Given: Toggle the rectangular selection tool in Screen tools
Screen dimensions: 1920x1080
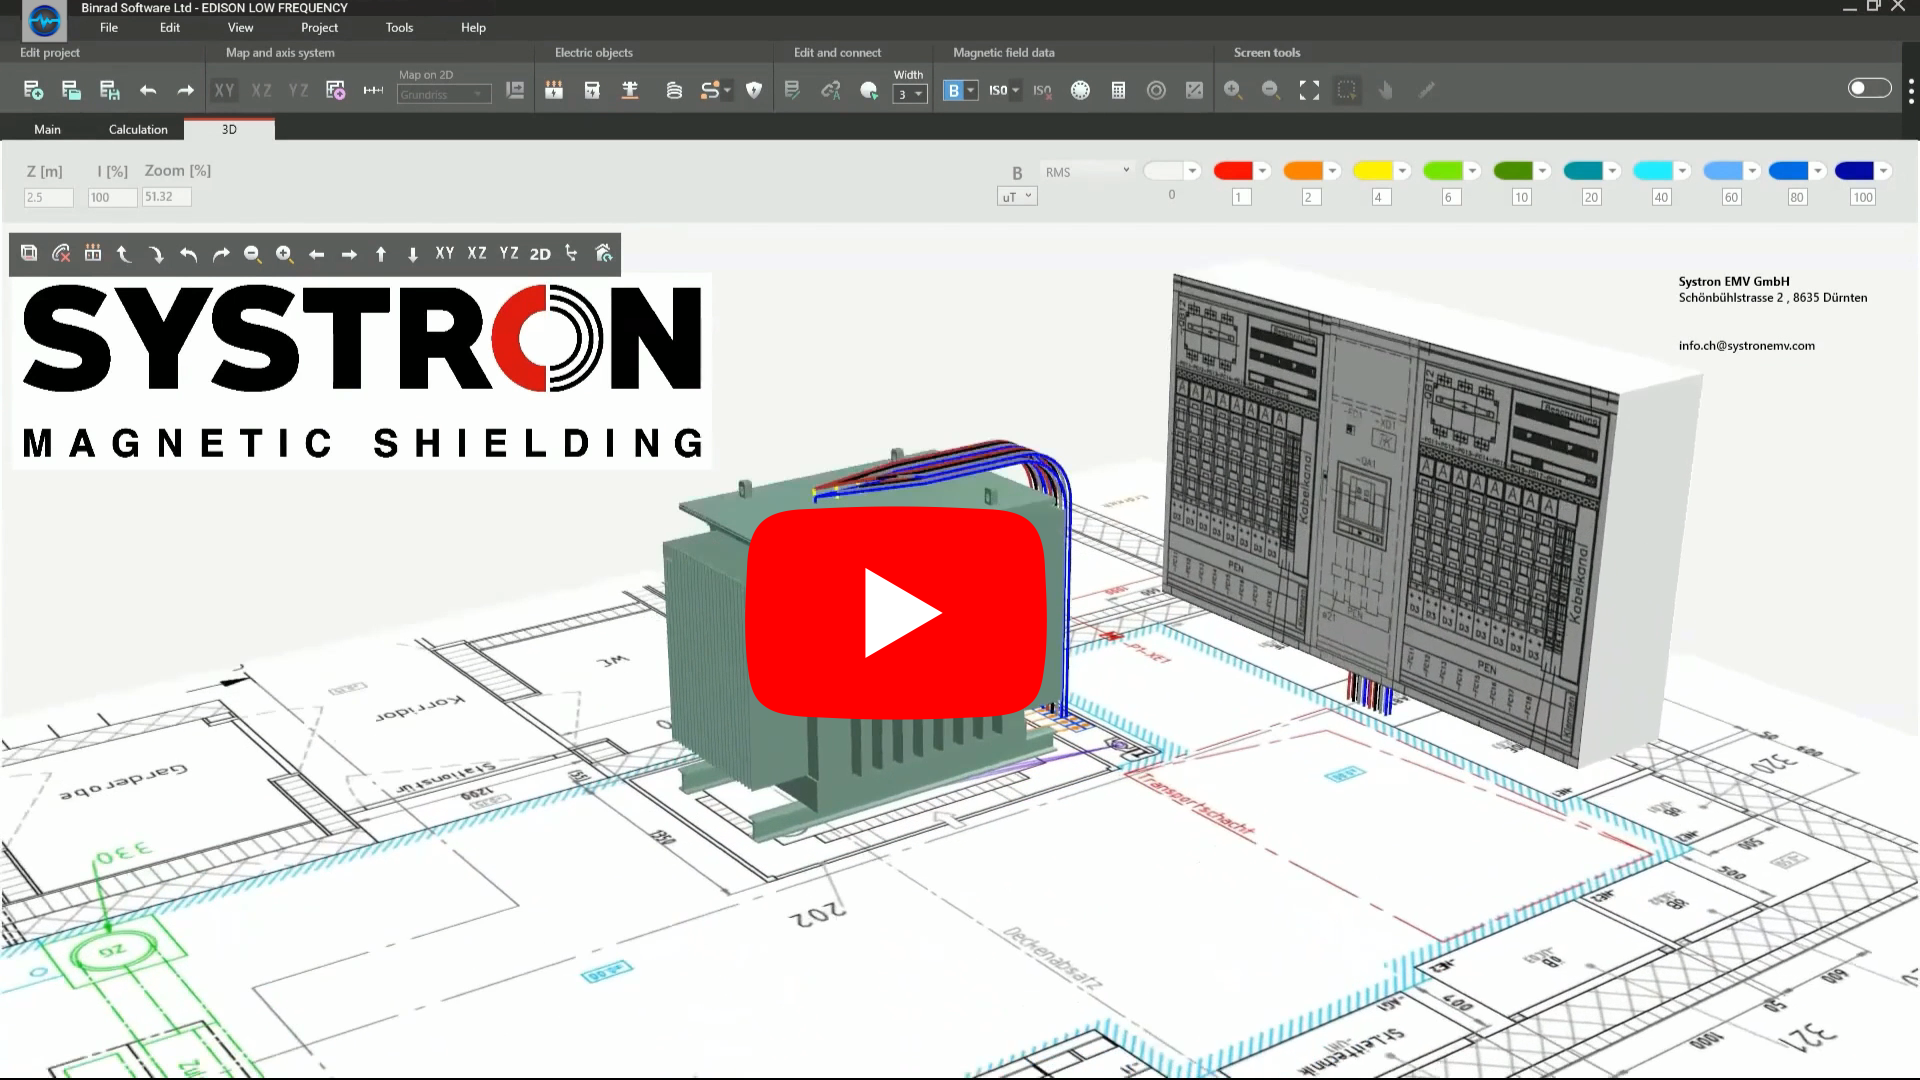Looking at the screenshot, I should coord(1347,90).
